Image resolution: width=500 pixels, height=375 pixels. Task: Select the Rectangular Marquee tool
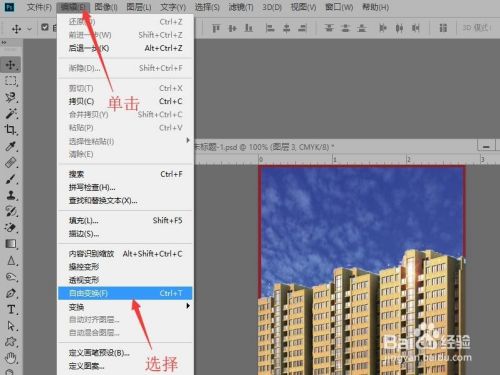[11, 81]
